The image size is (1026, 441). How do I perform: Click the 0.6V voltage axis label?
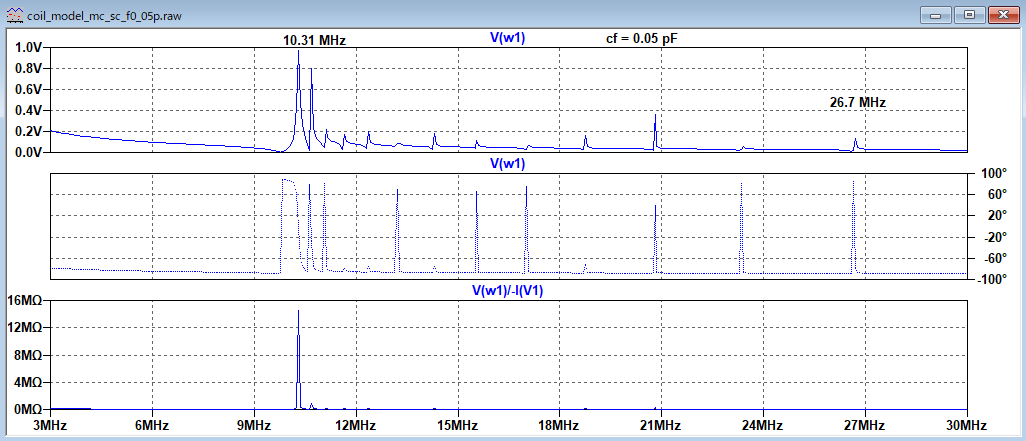tap(28, 90)
